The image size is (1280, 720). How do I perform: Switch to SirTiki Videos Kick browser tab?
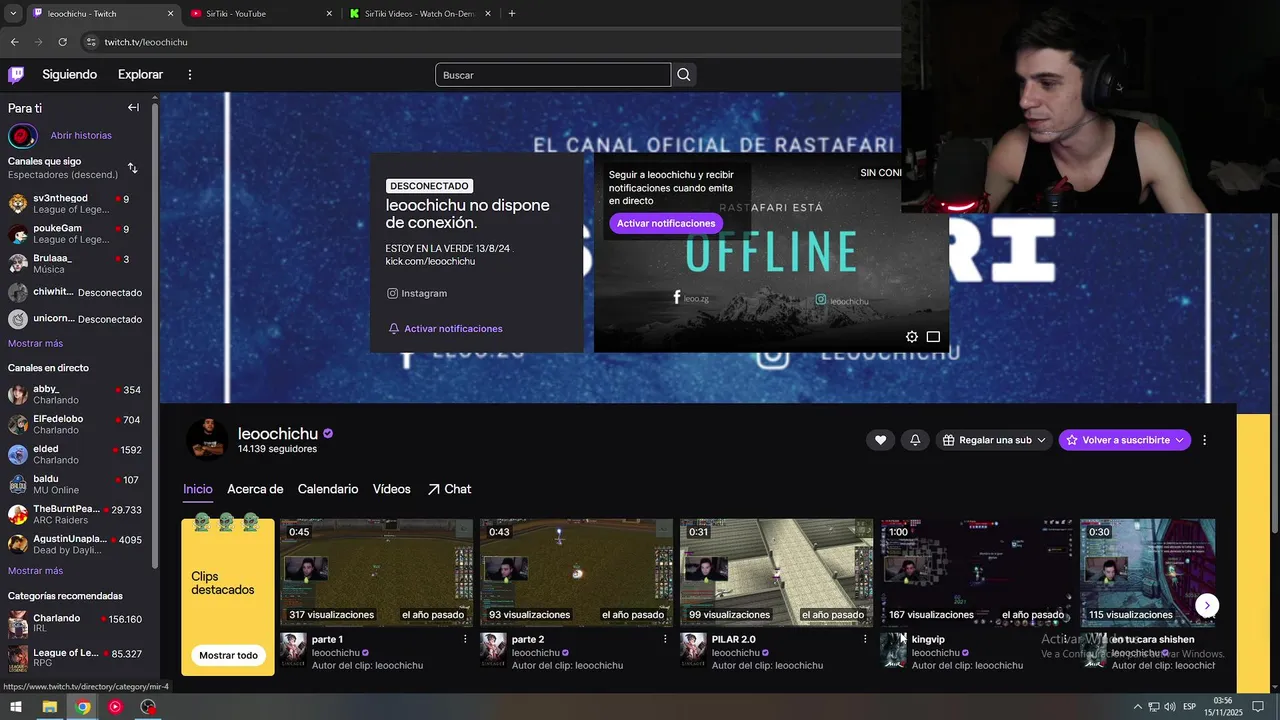click(x=420, y=14)
